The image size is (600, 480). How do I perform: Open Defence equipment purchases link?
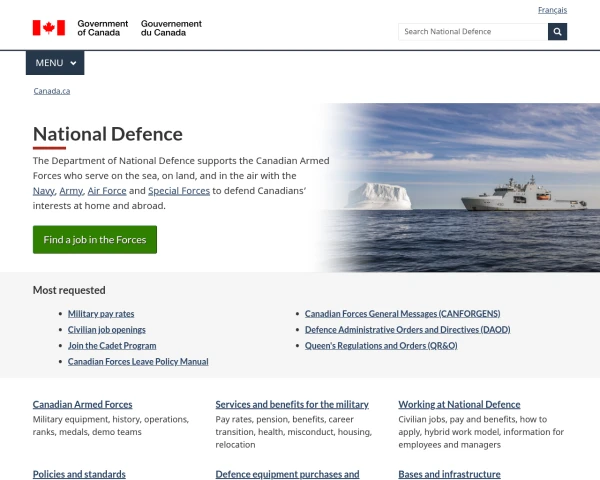pyautogui.click(x=287, y=474)
